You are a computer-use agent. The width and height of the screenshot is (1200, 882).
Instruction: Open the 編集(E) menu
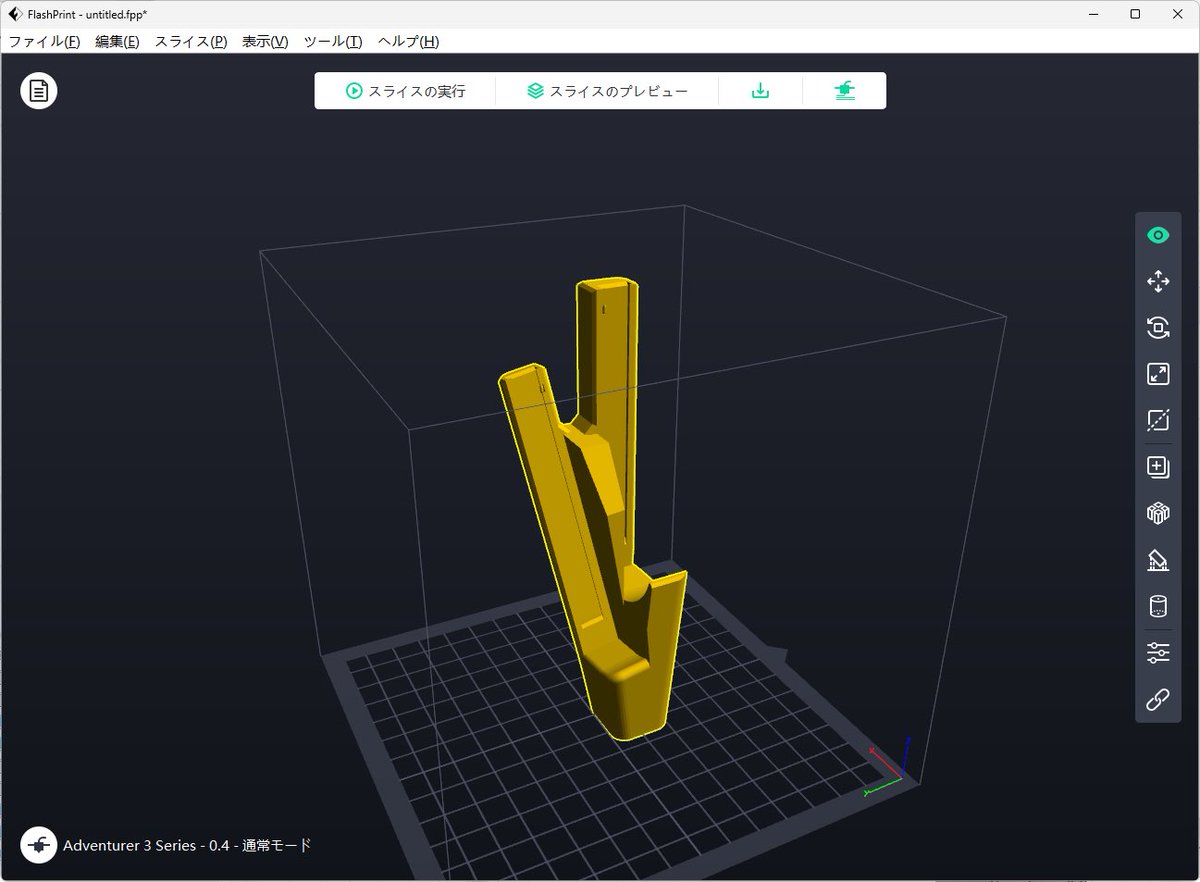pos(117,41)
